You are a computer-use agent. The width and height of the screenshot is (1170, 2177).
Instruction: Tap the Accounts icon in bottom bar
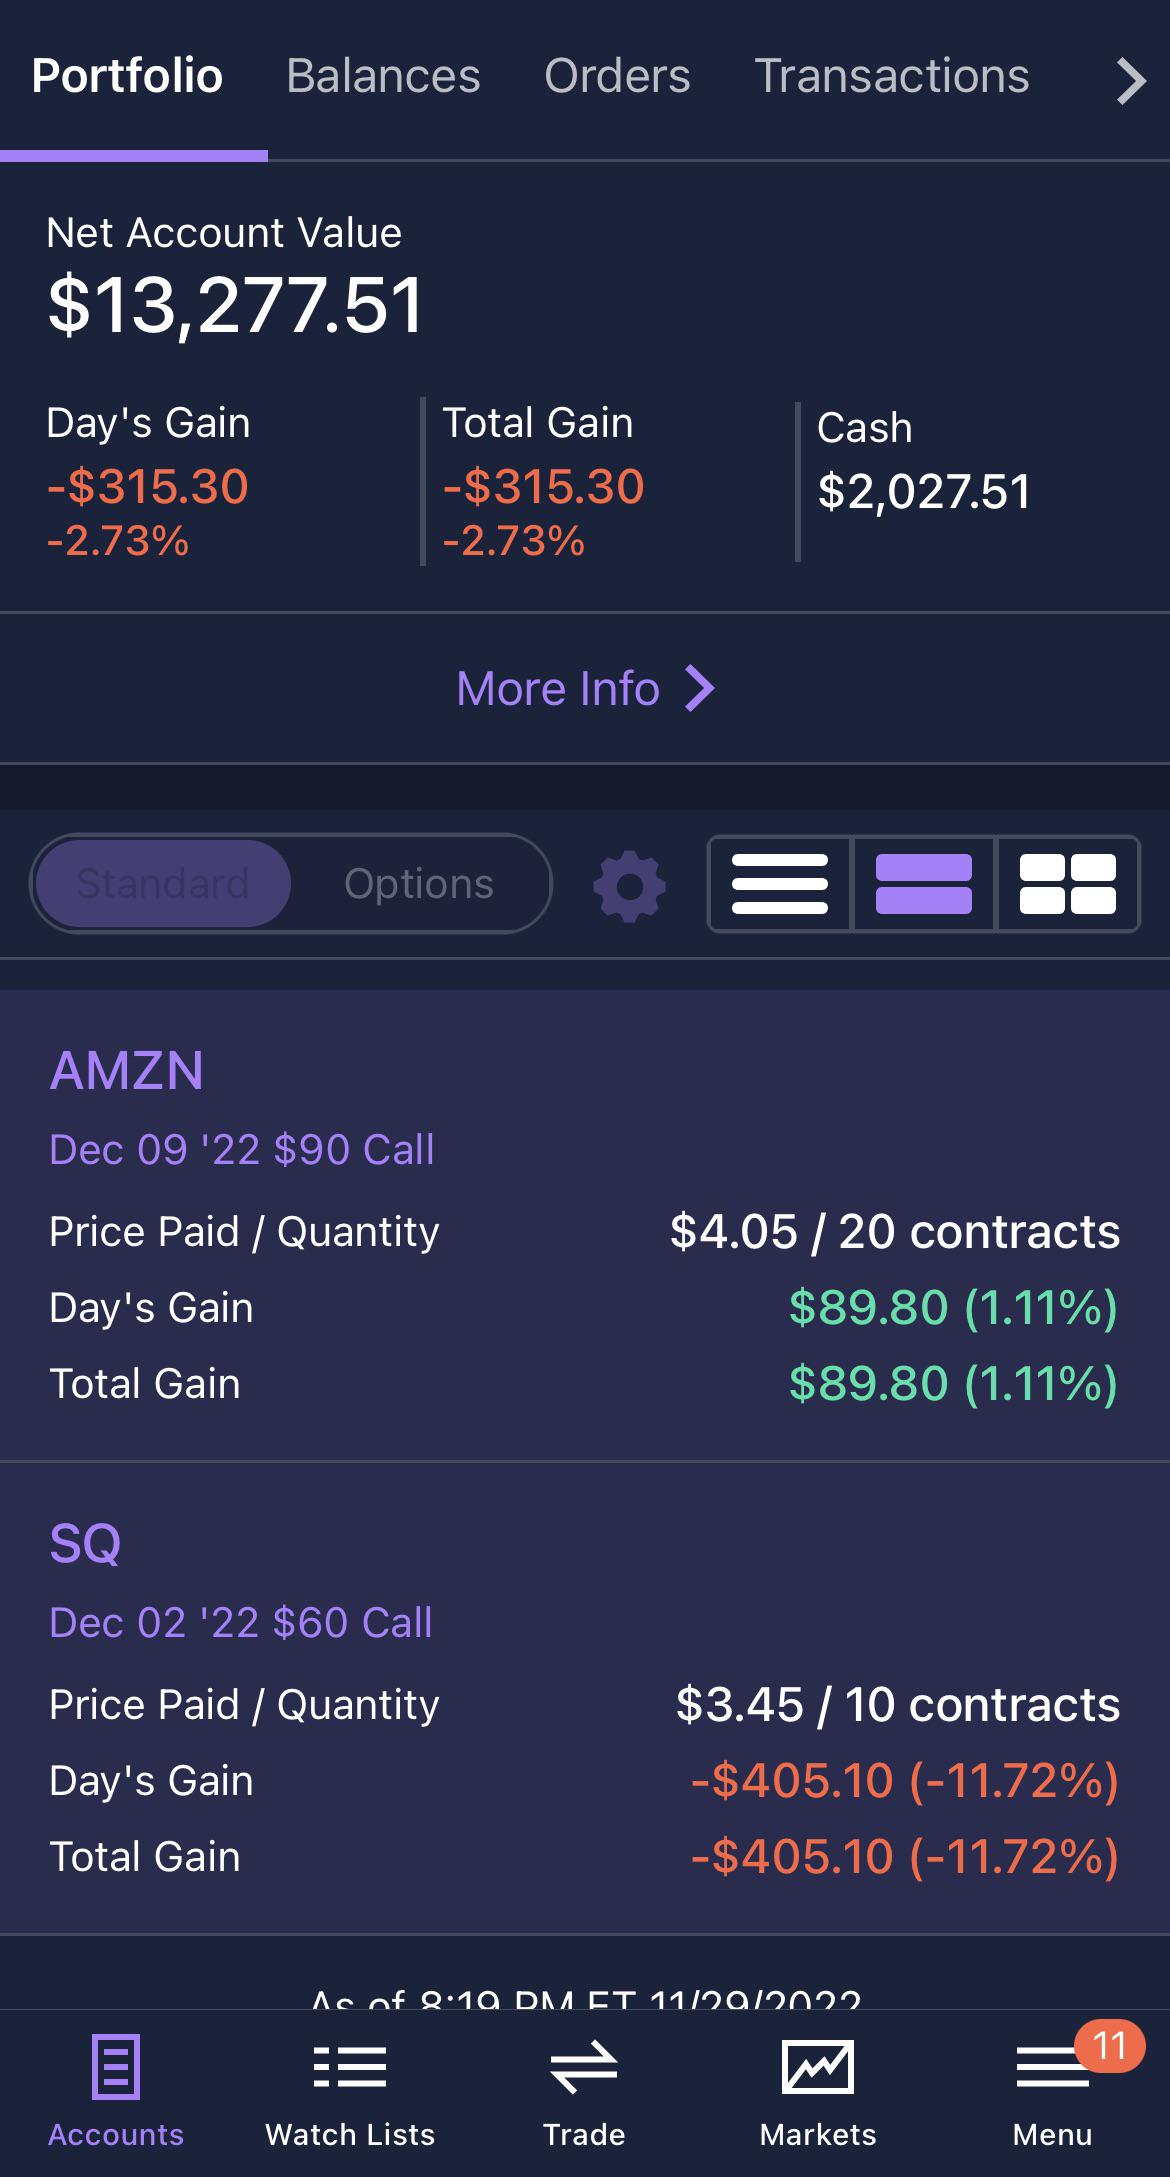point(116,2068)
